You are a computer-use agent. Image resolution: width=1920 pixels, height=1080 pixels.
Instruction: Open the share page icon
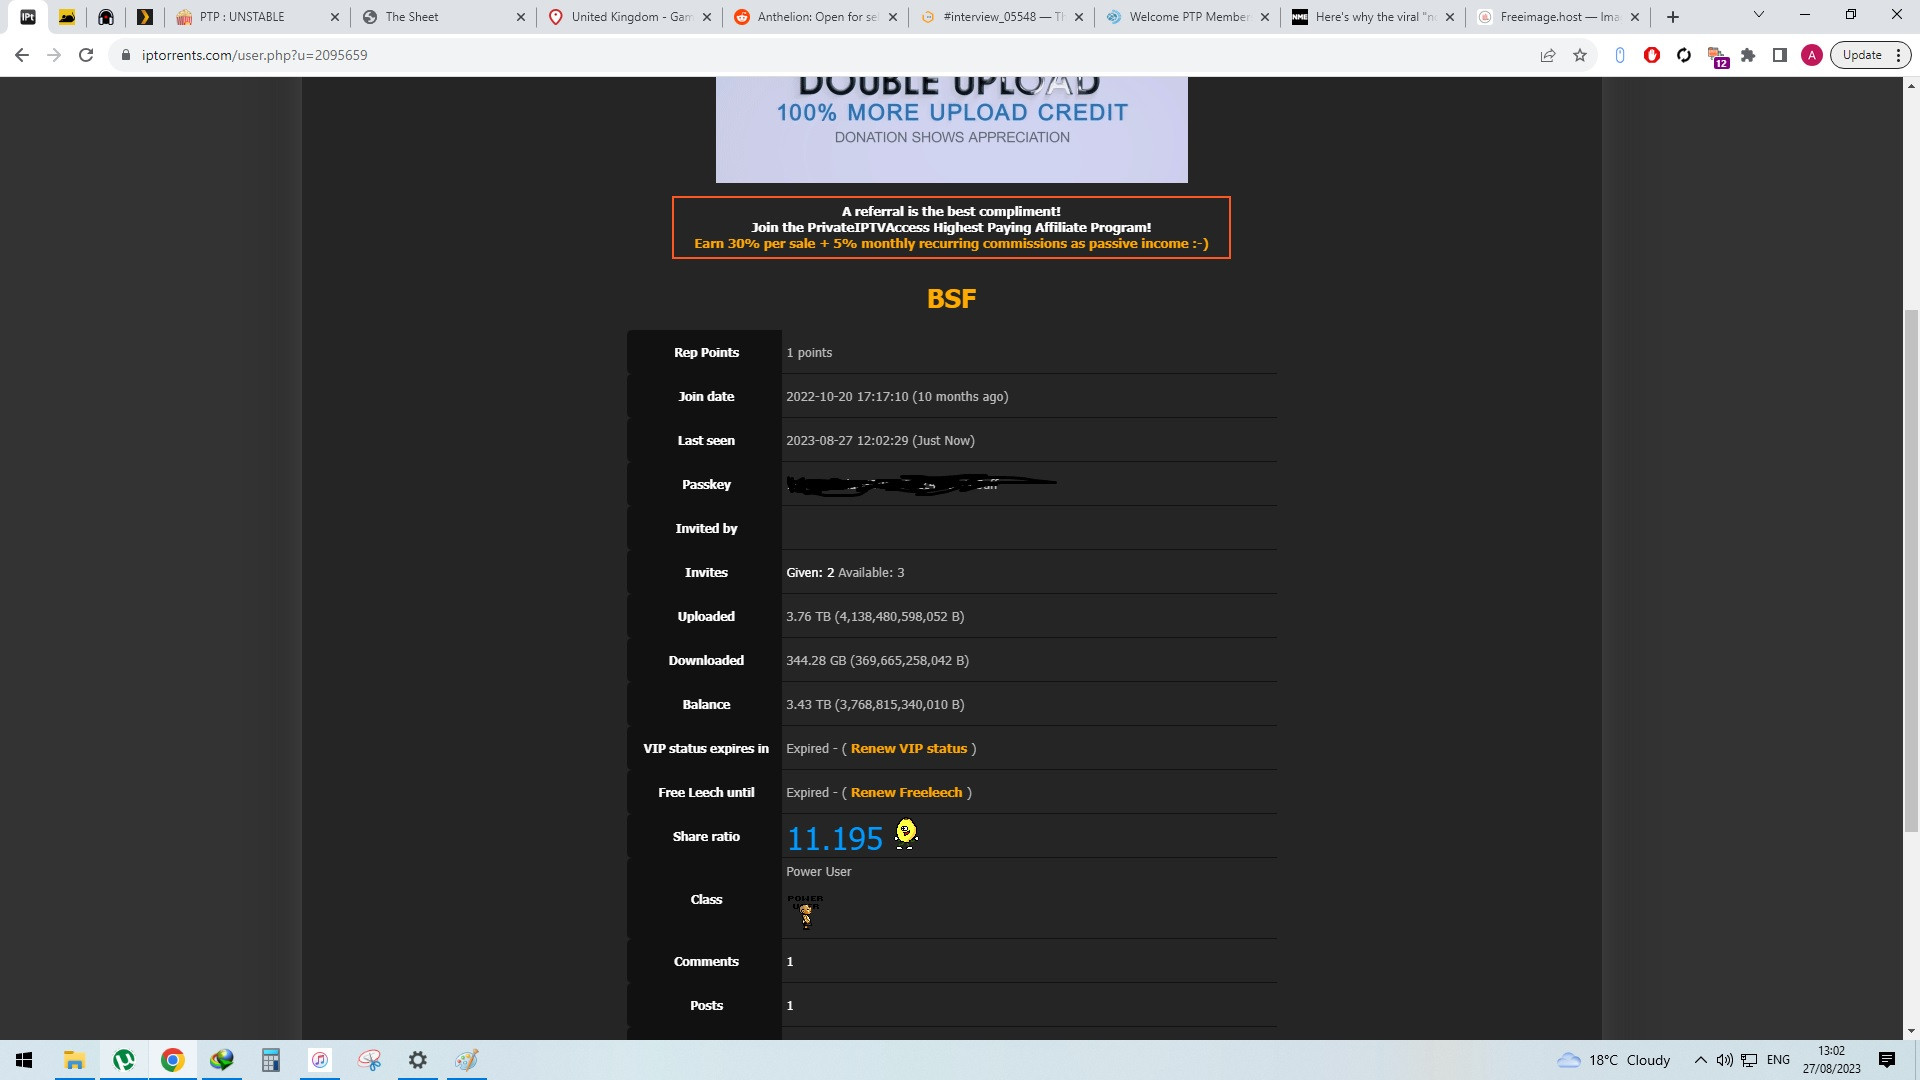point(1548,55)
